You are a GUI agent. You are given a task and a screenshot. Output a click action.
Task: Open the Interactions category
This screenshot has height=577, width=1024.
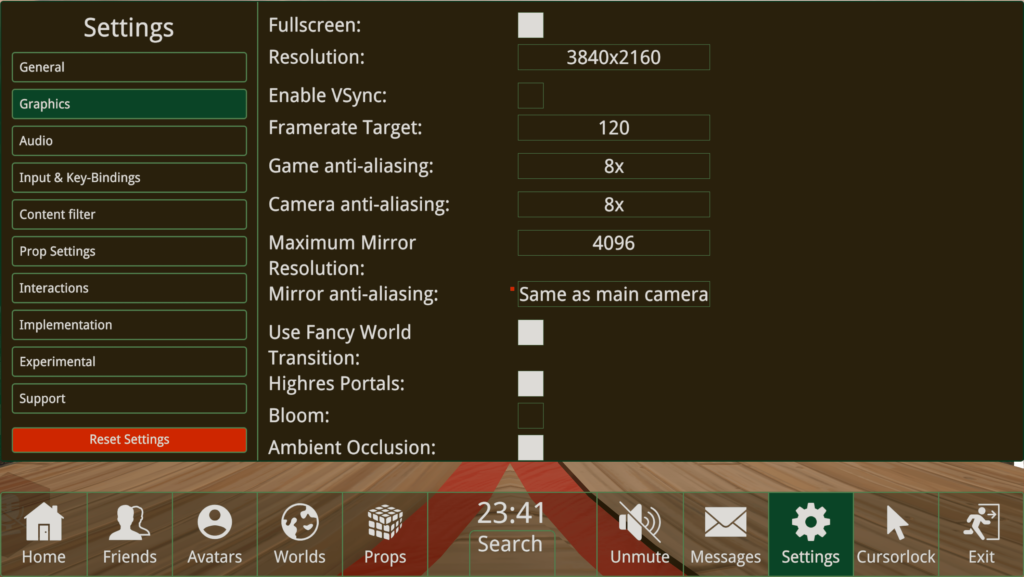(x=129, y=288)
